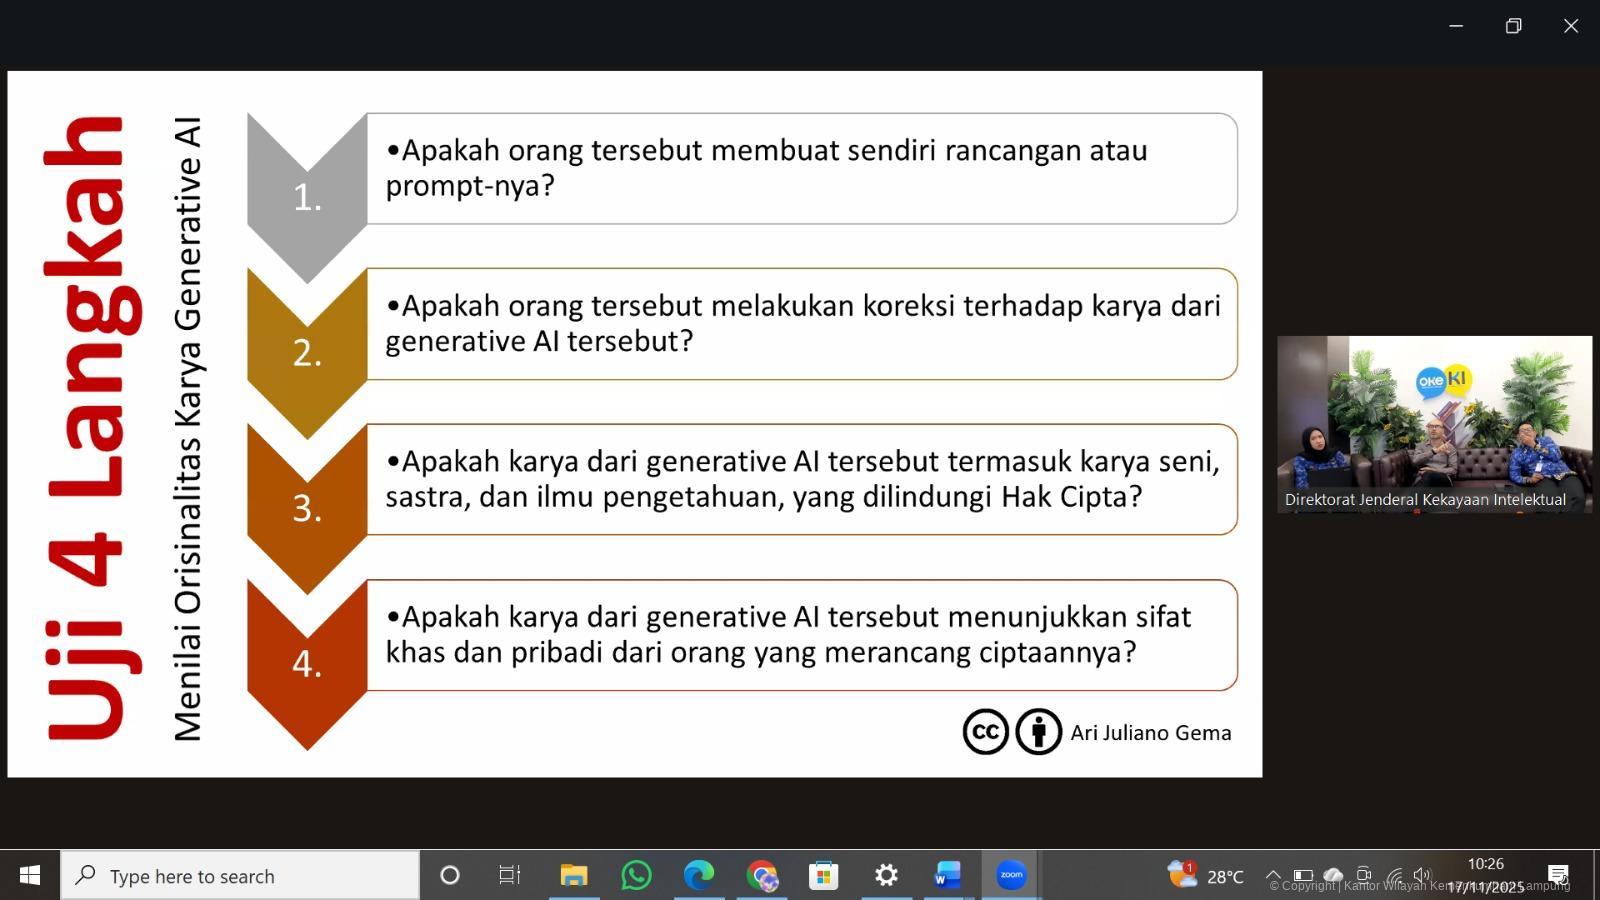1600x900 pixels.
Task: Select the Direktorat Jenderal Kekayaan Intelektual video
Action: (x=1434, y=424)
